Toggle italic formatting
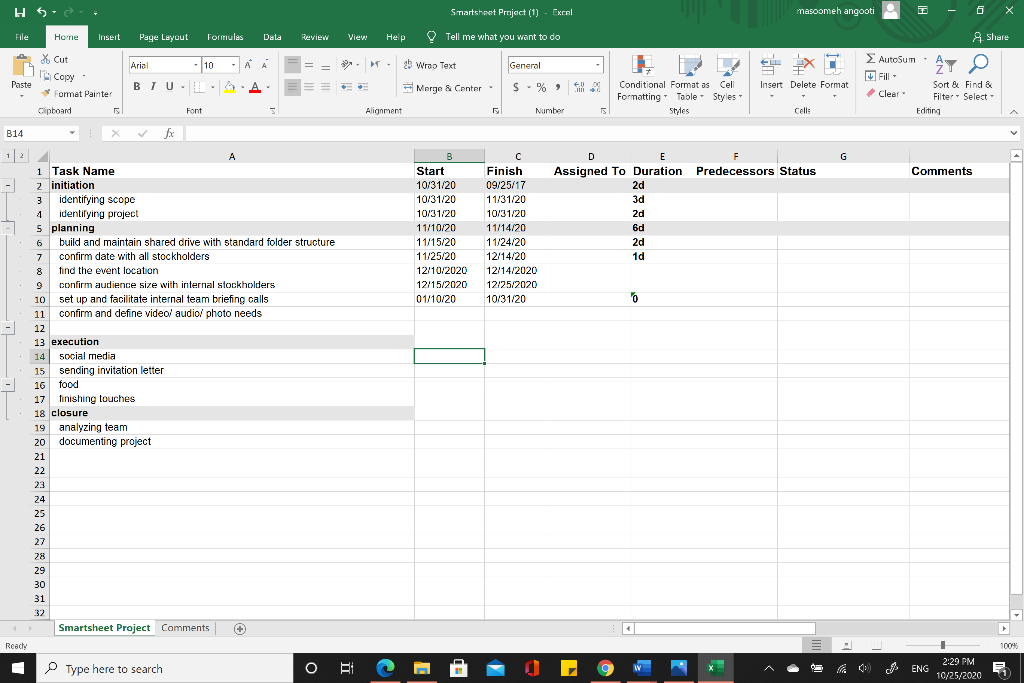This screenshot has height=683, width=1024. (x=153, y=88)
